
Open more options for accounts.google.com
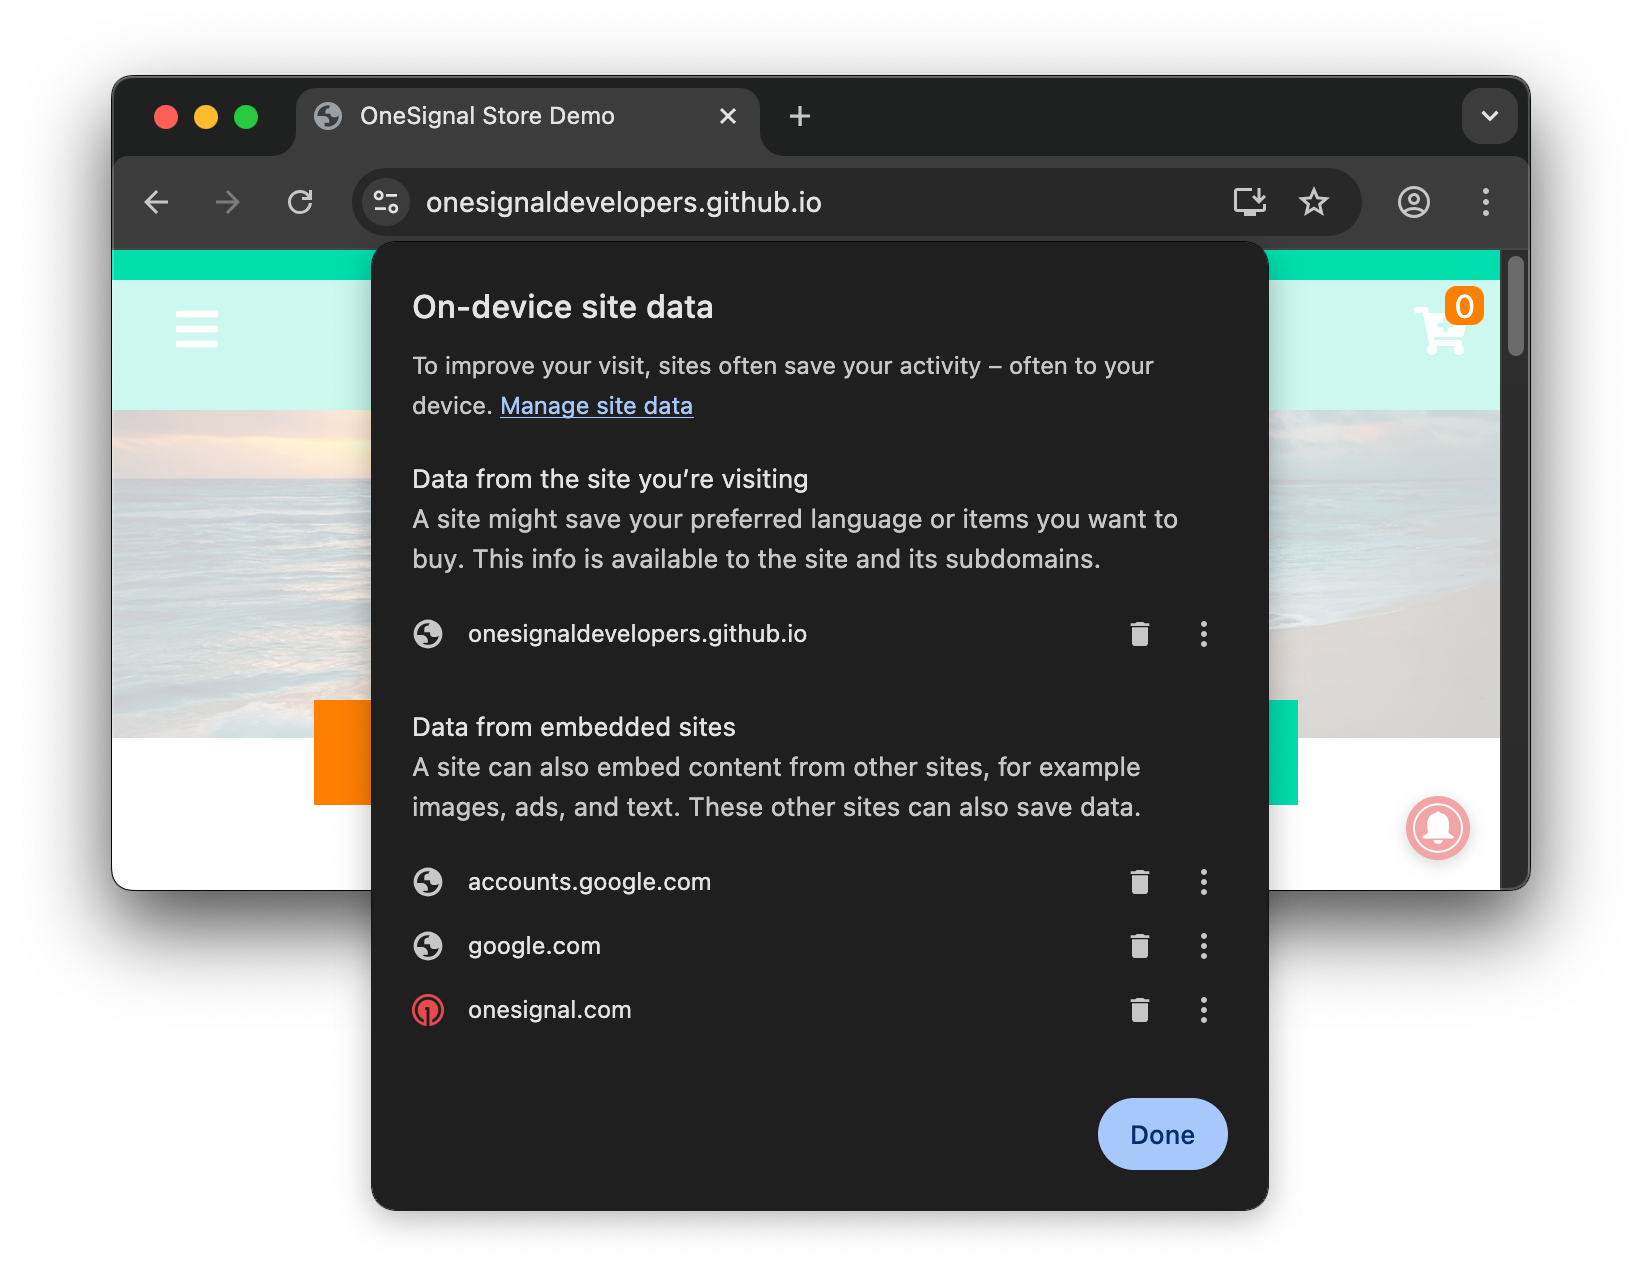(1204, 882)
